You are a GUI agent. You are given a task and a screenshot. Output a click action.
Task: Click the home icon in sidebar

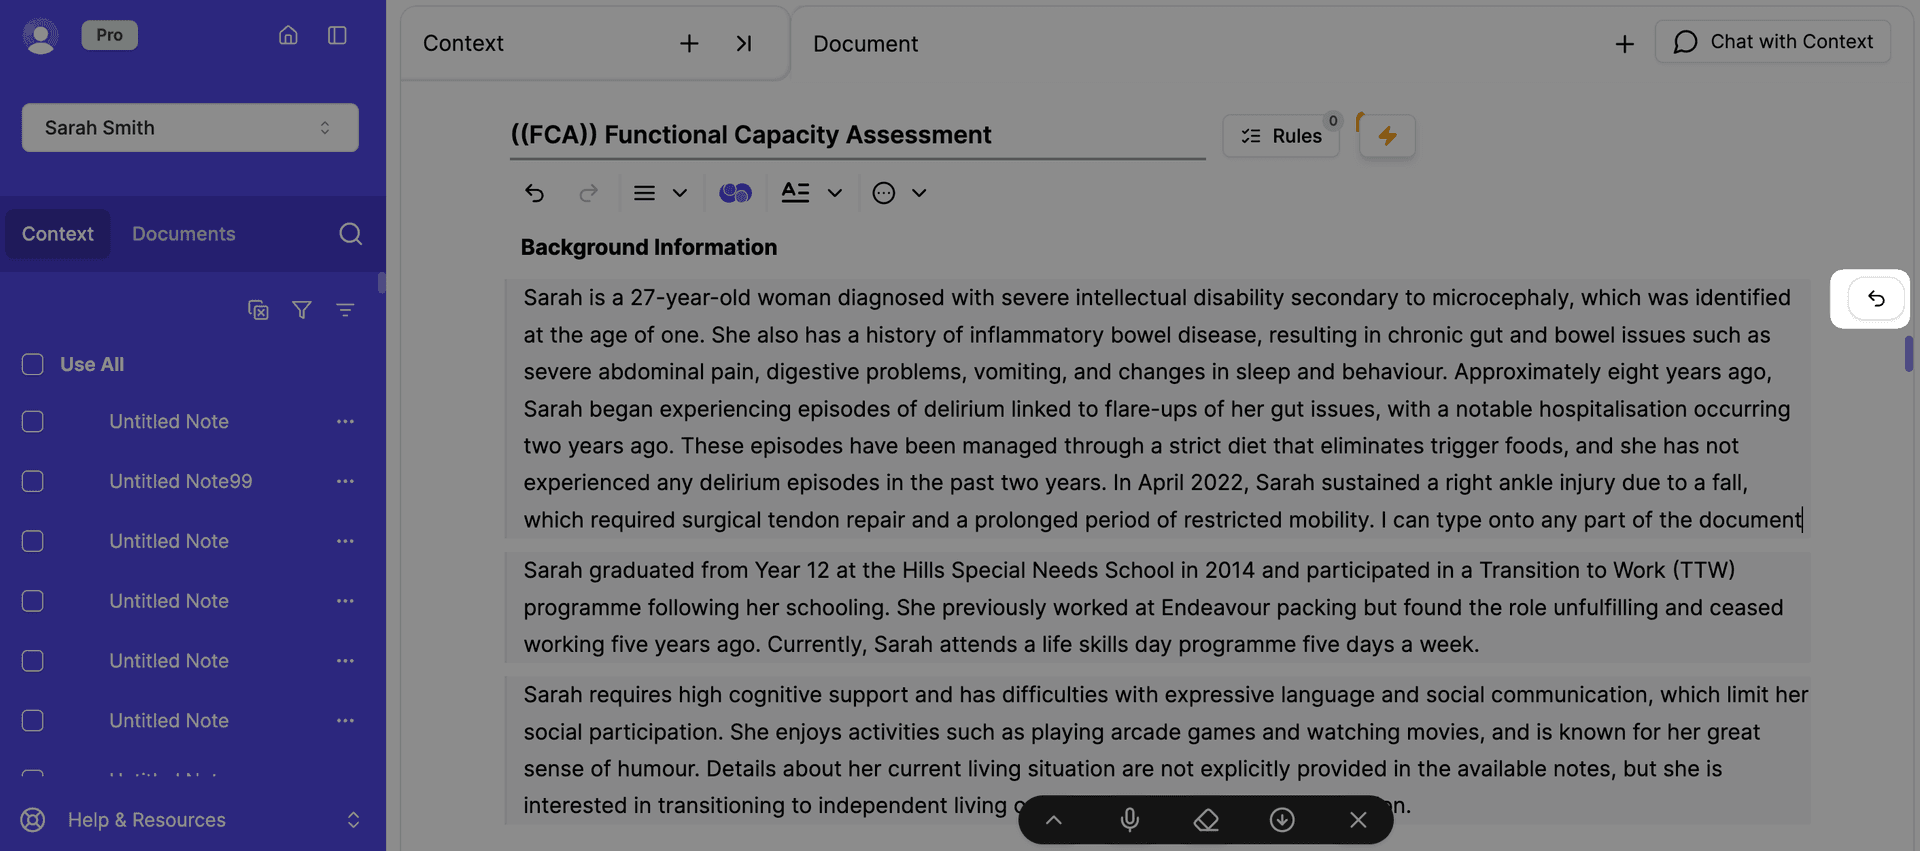point(288,36)
